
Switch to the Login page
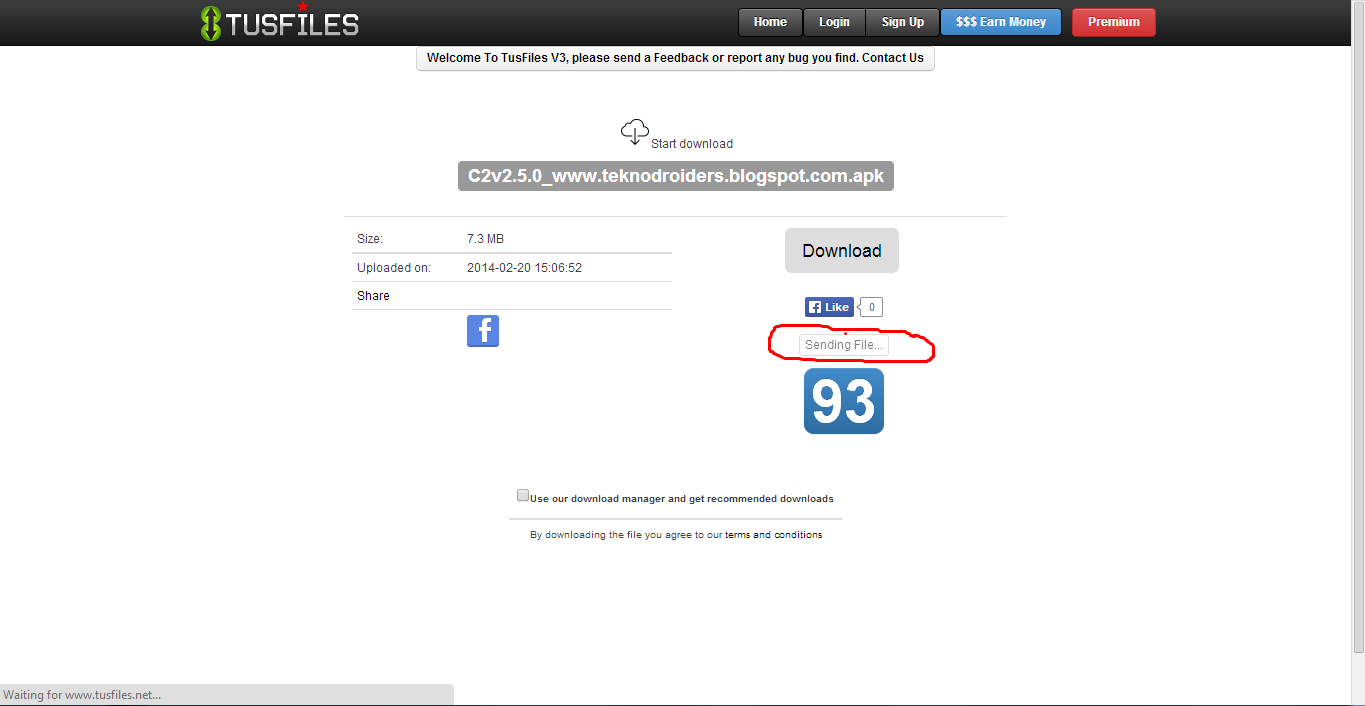pyautogui.click(x=834, y=21)
